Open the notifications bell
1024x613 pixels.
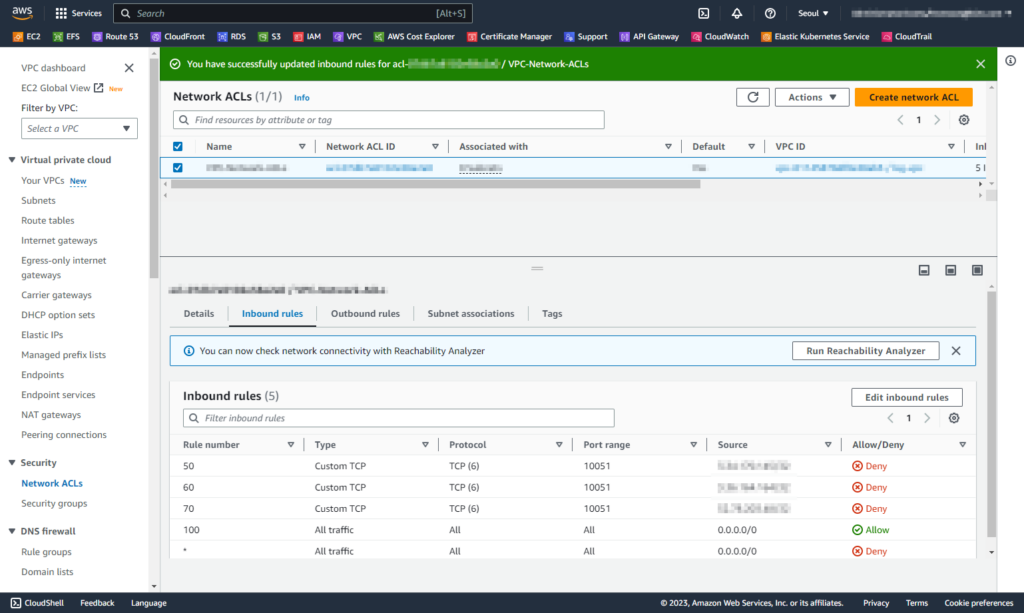737,13
